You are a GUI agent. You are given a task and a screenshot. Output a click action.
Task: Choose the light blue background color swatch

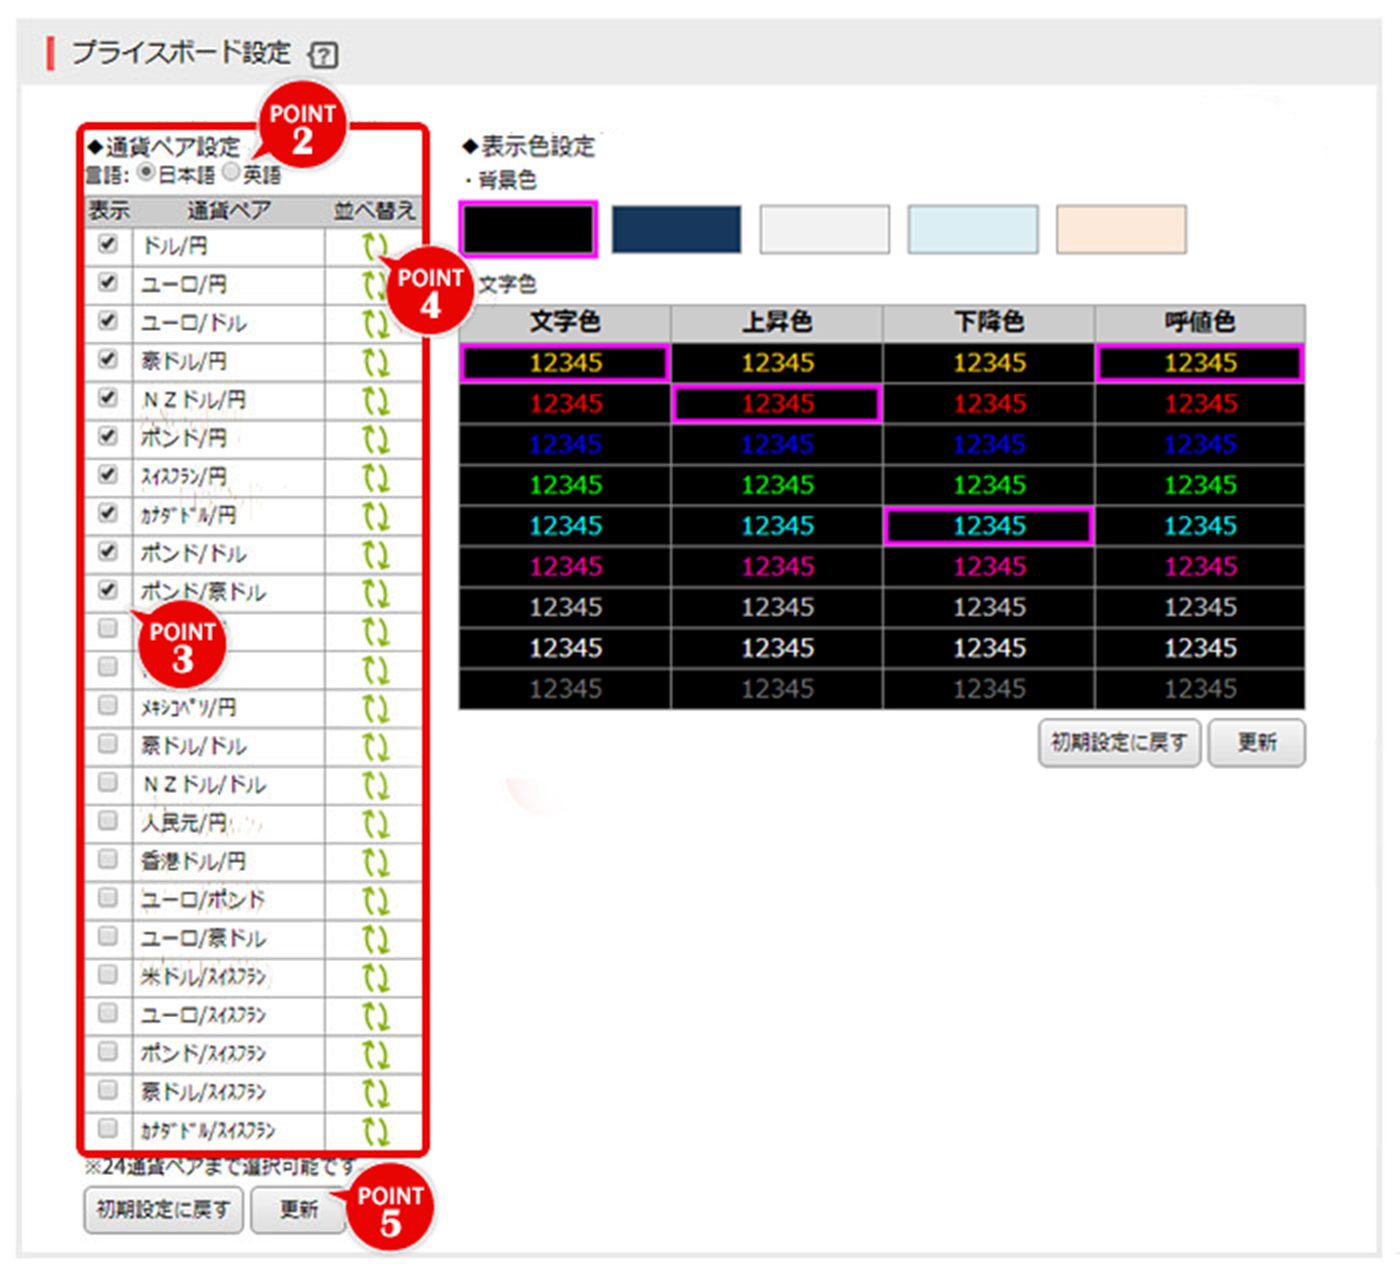(x=971, y=229)
